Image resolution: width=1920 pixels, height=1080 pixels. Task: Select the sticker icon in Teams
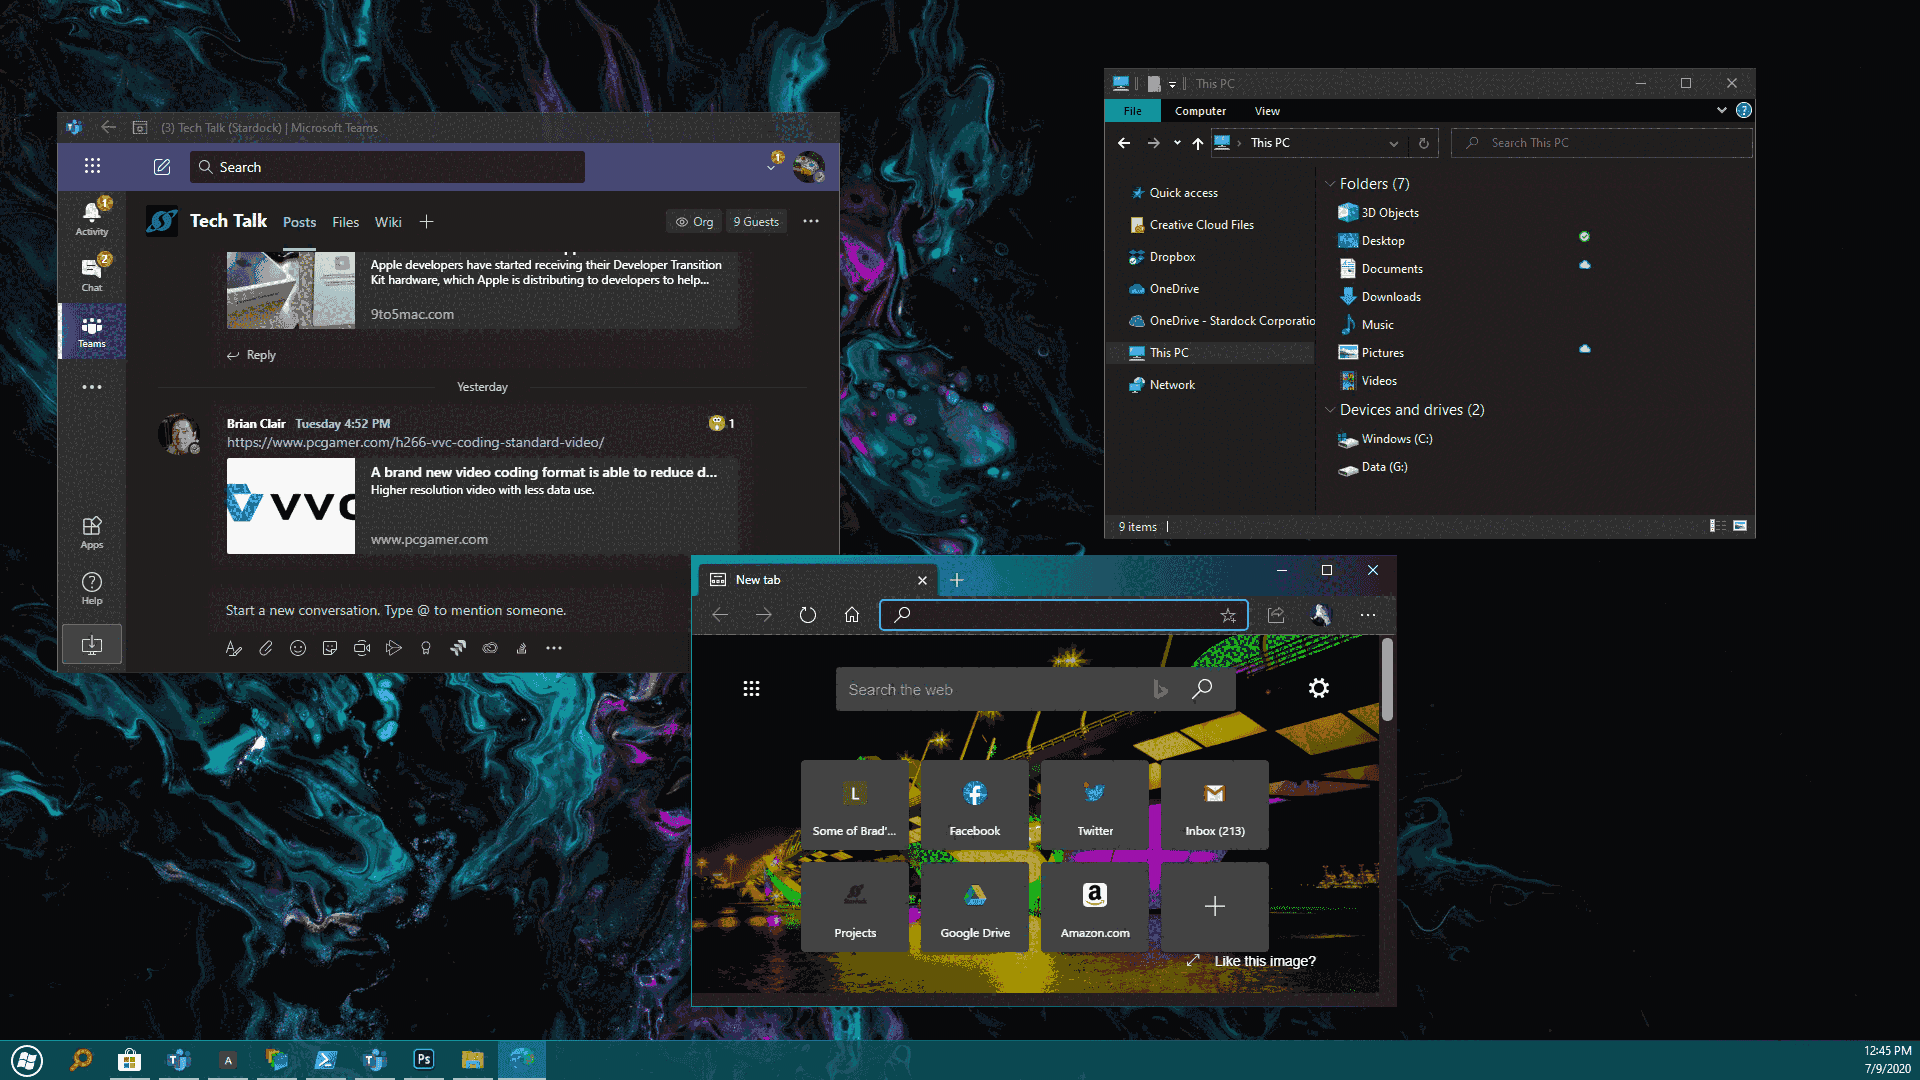pyautogui.click(x=329, y=648)
